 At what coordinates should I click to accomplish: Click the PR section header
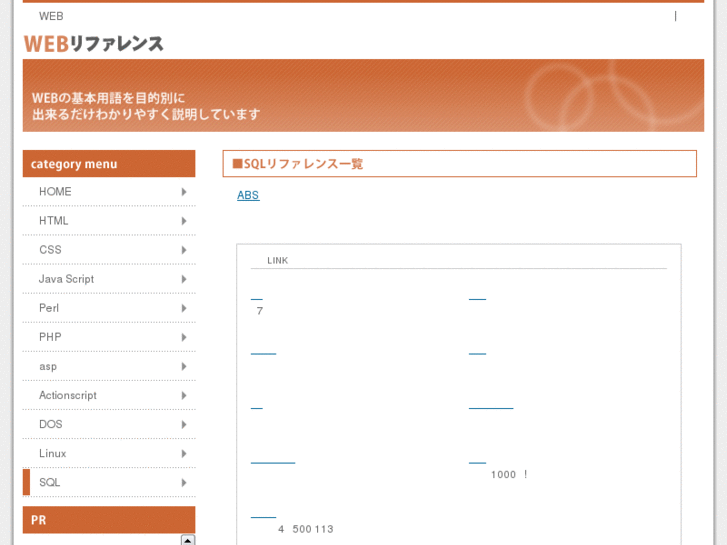click(109, 520)
